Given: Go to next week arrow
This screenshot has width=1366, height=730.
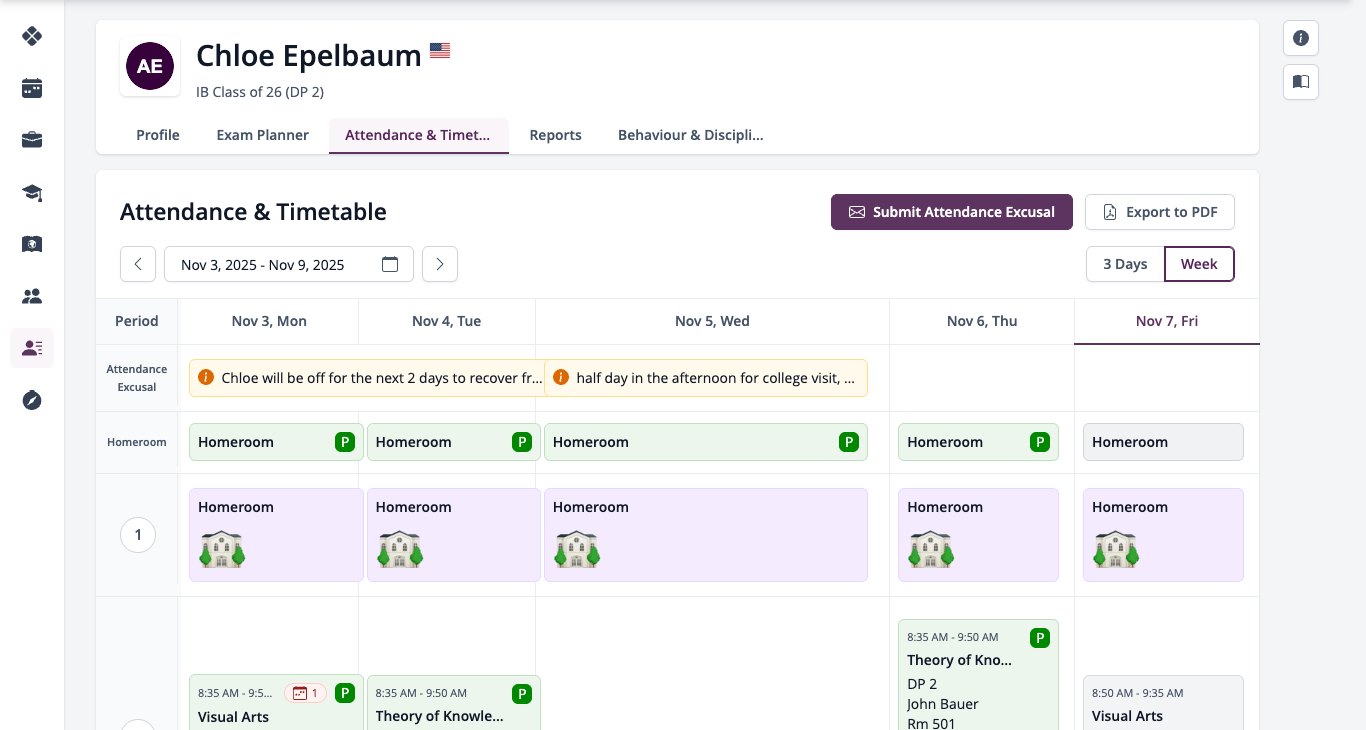Looking at the screenshot, I should tap(440, 264).
